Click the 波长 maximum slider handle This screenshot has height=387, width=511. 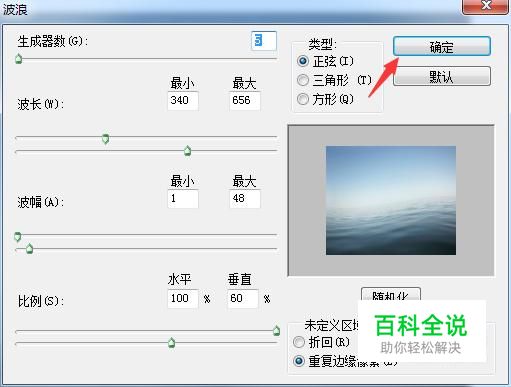[188, 151]
